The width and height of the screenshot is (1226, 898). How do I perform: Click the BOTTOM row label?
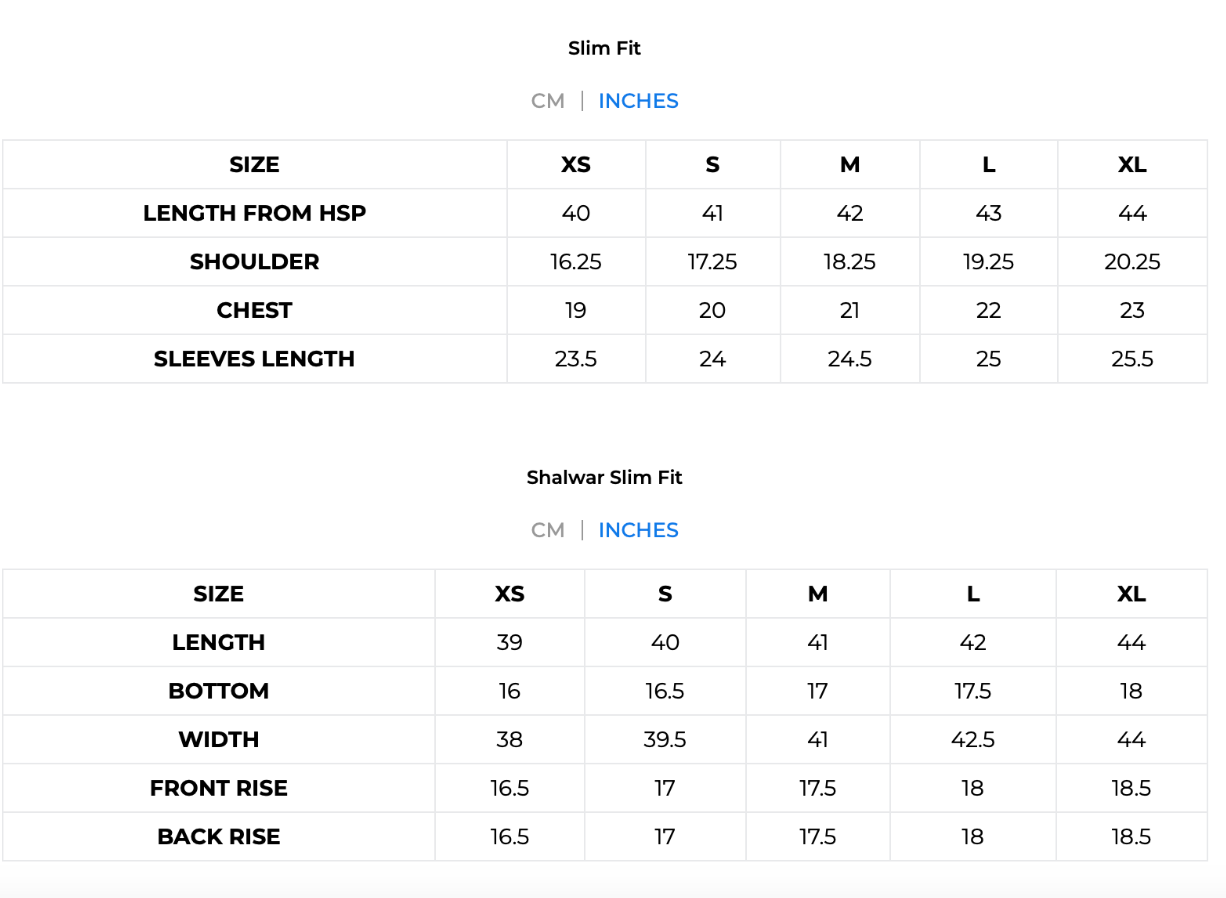[x=218, y=691]
